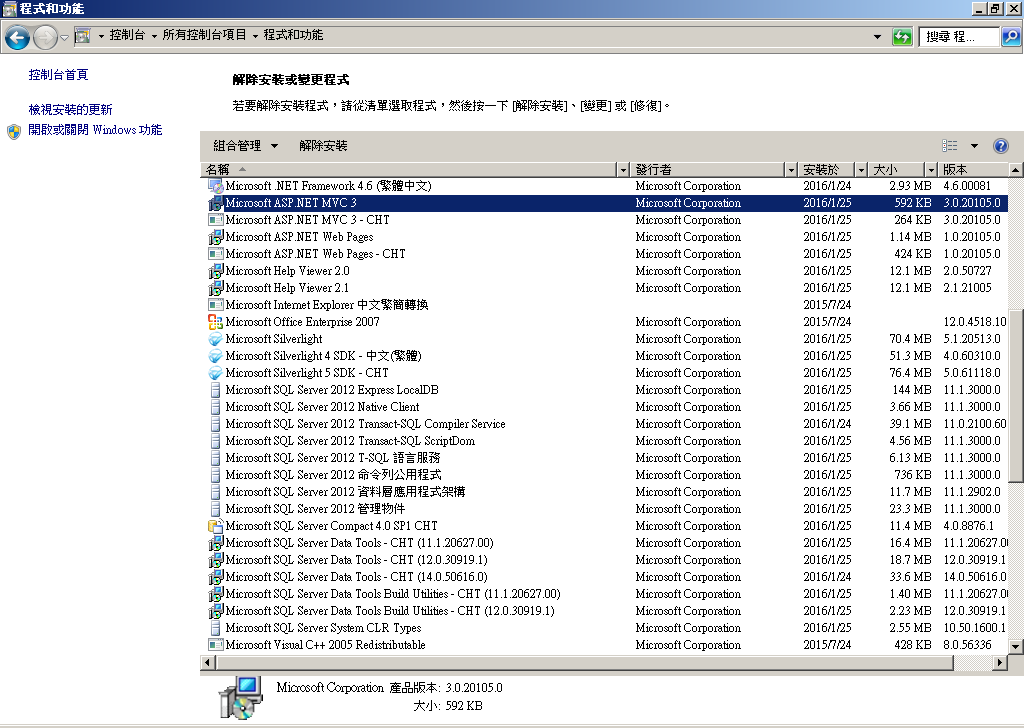The width and height of the screenshot is (1024, 728).
Task: Click 所有控制台項目 breadcrumb segment
Action: [204, 35]
